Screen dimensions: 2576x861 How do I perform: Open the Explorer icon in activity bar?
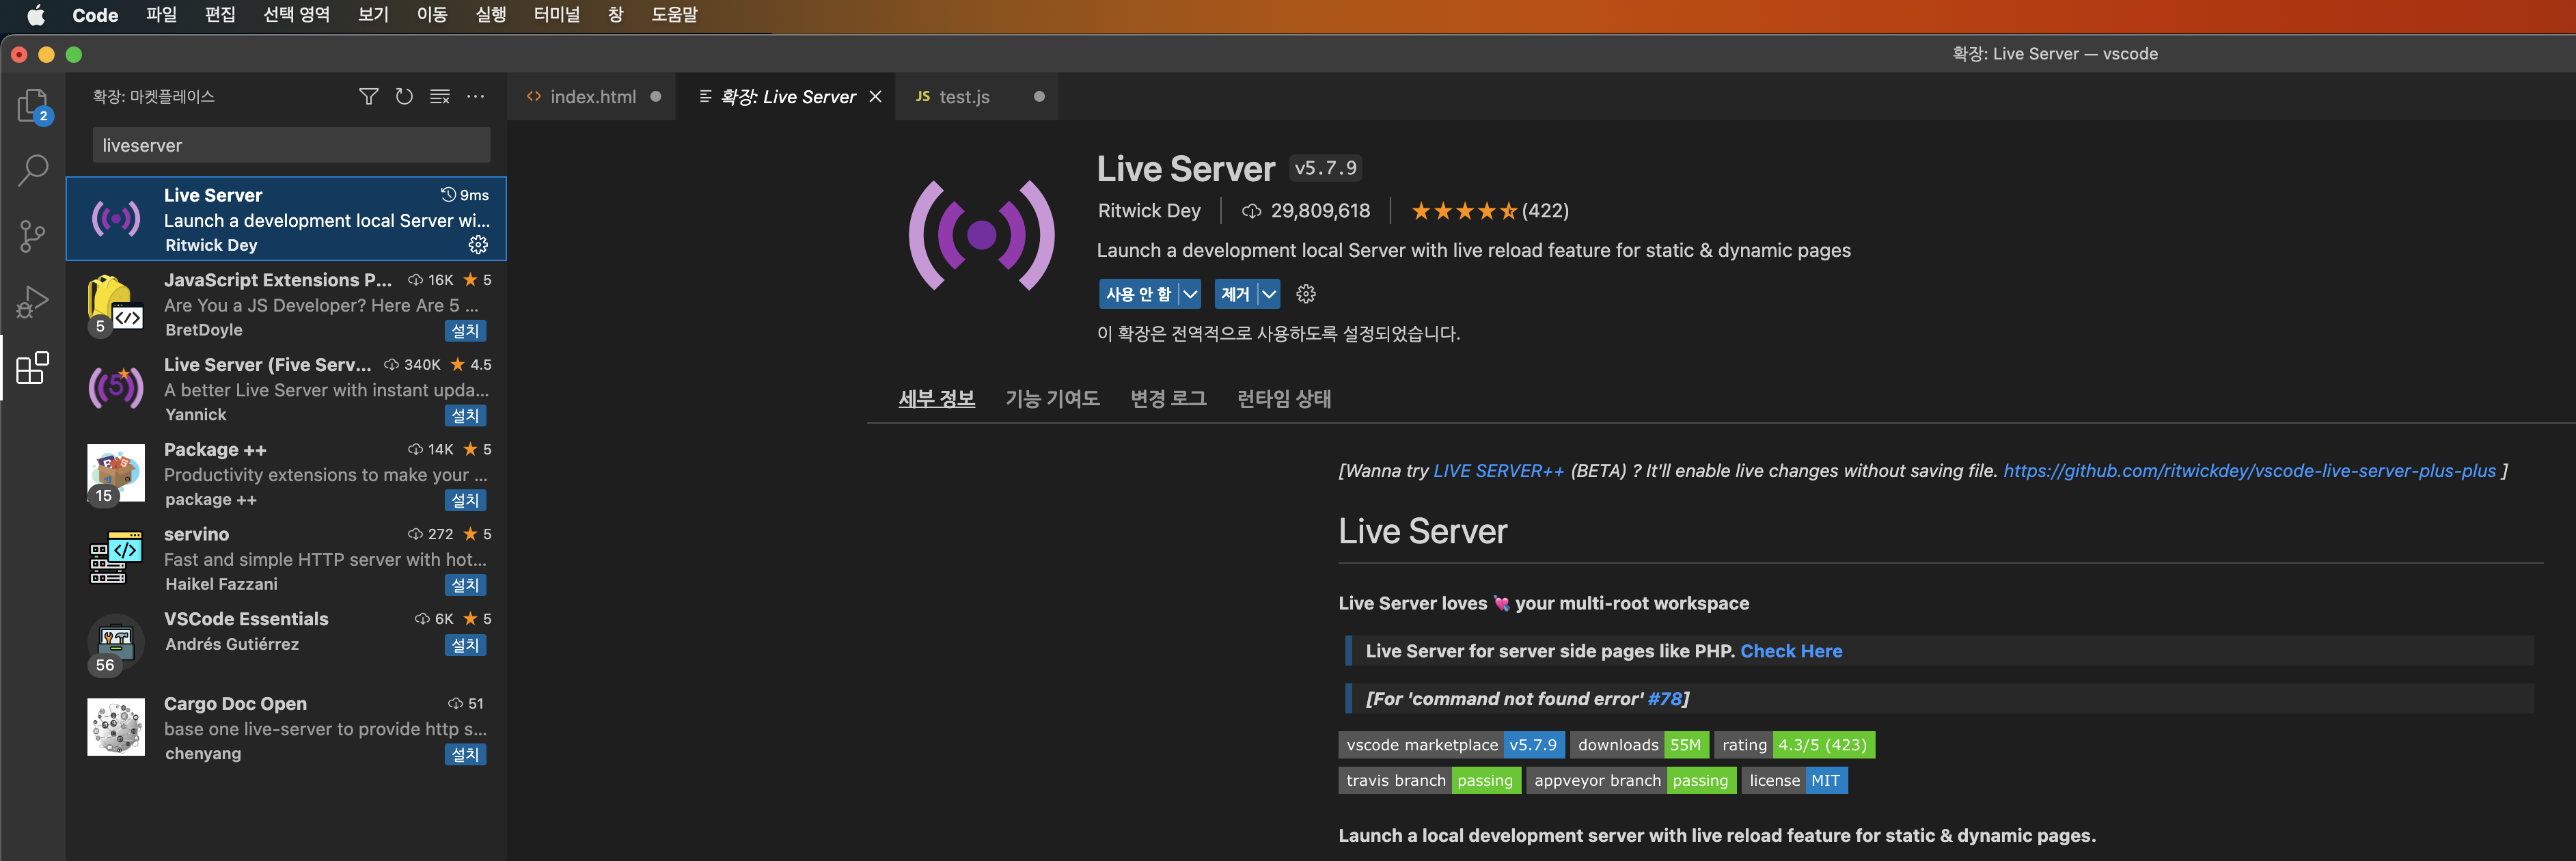tap(33, 105)
